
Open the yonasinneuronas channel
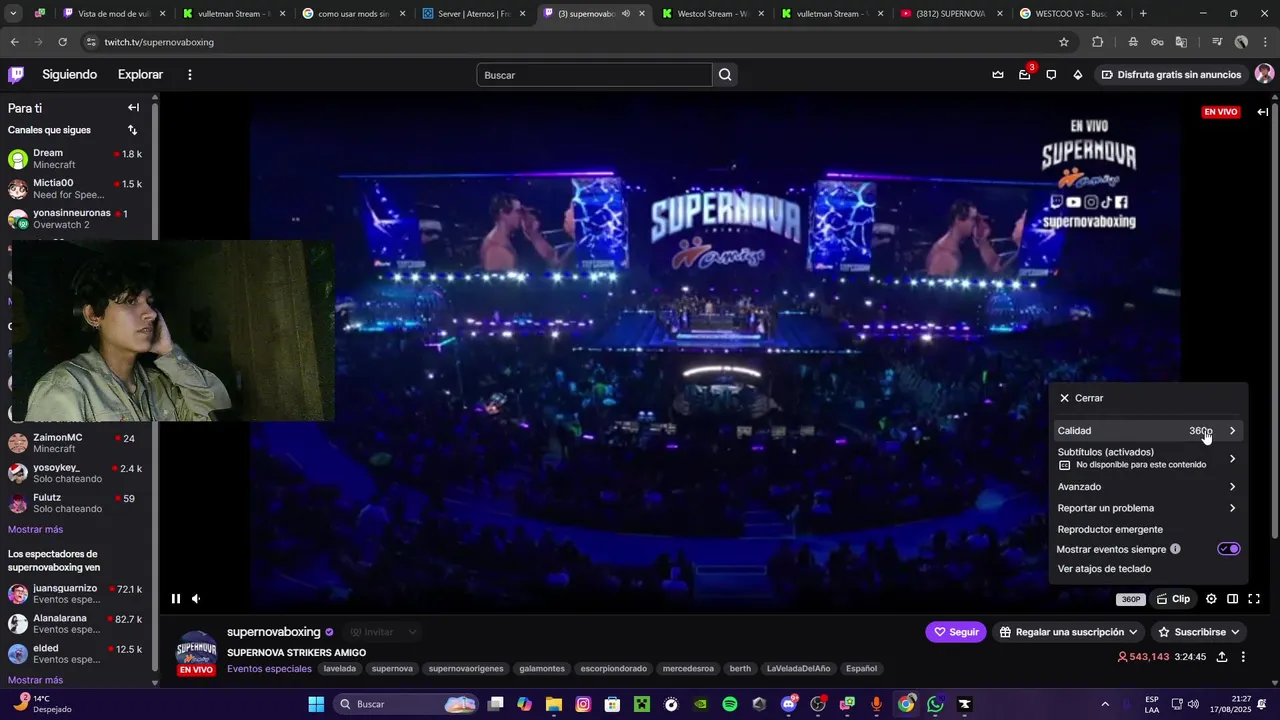click(75, 219)
